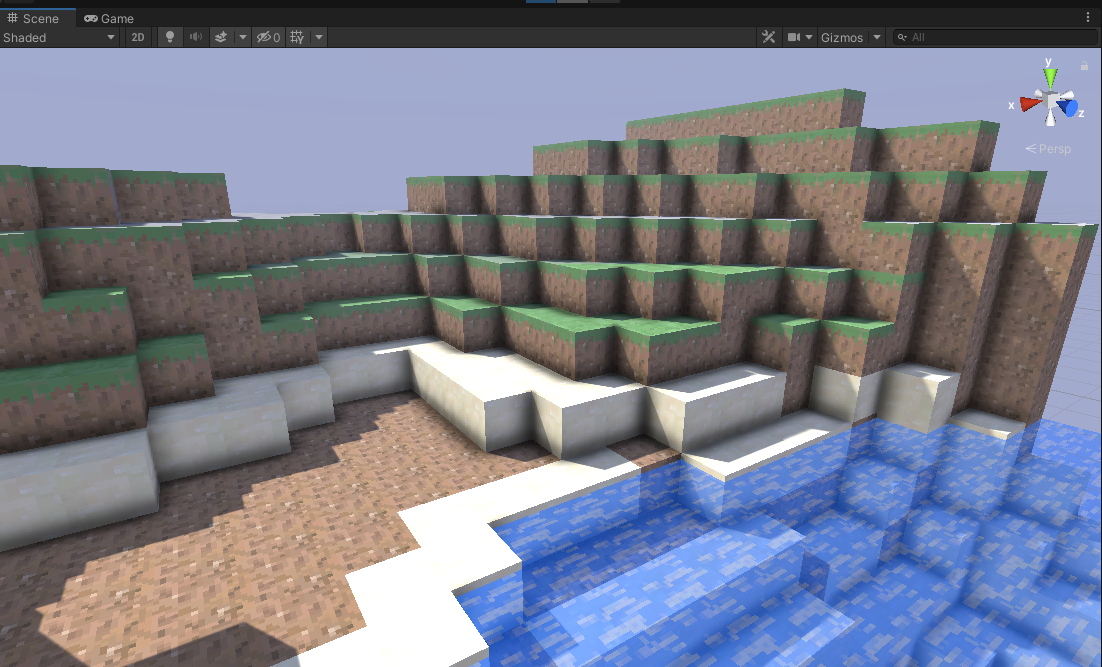Open the Gizmos dropdown arrow
Screen dimensions: 1102x667
click(x=876, y=37)
